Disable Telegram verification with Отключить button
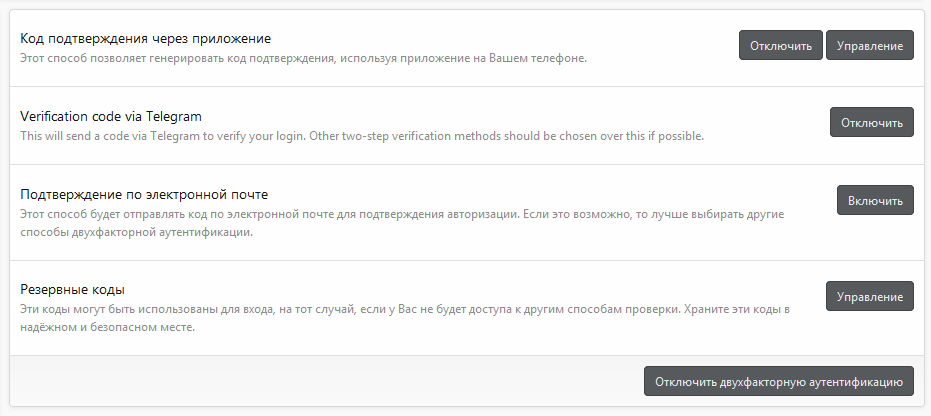This screenshot has height=416, width=931. pyautogui.click(x=871, y=122)
